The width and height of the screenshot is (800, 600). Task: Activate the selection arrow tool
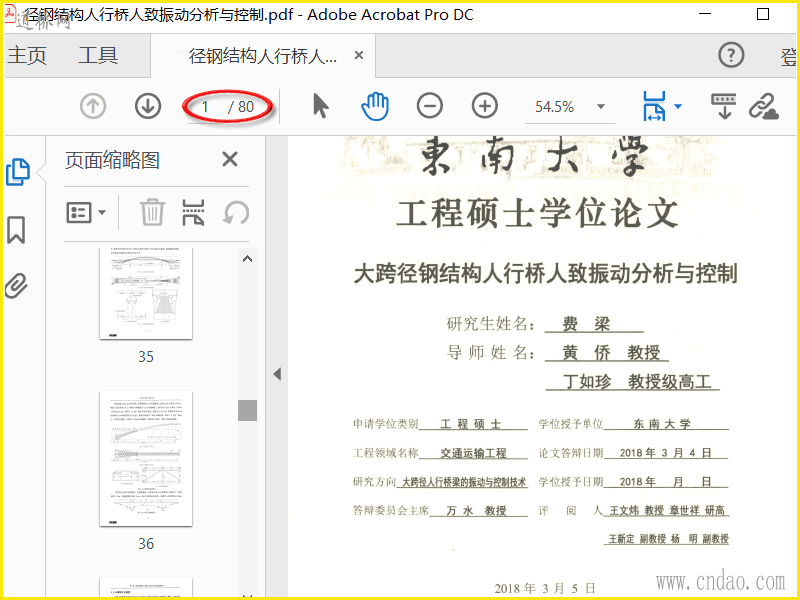320,106
